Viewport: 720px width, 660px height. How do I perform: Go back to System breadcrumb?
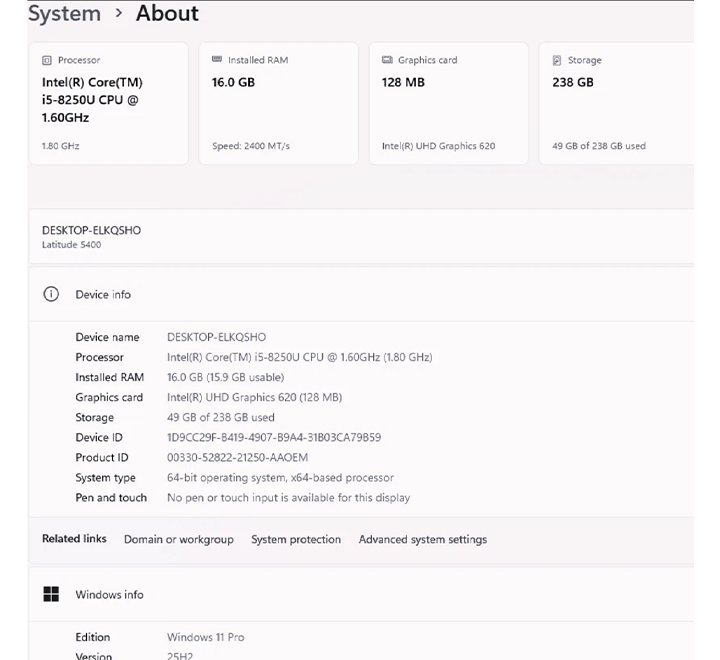(x=64, y=13)
